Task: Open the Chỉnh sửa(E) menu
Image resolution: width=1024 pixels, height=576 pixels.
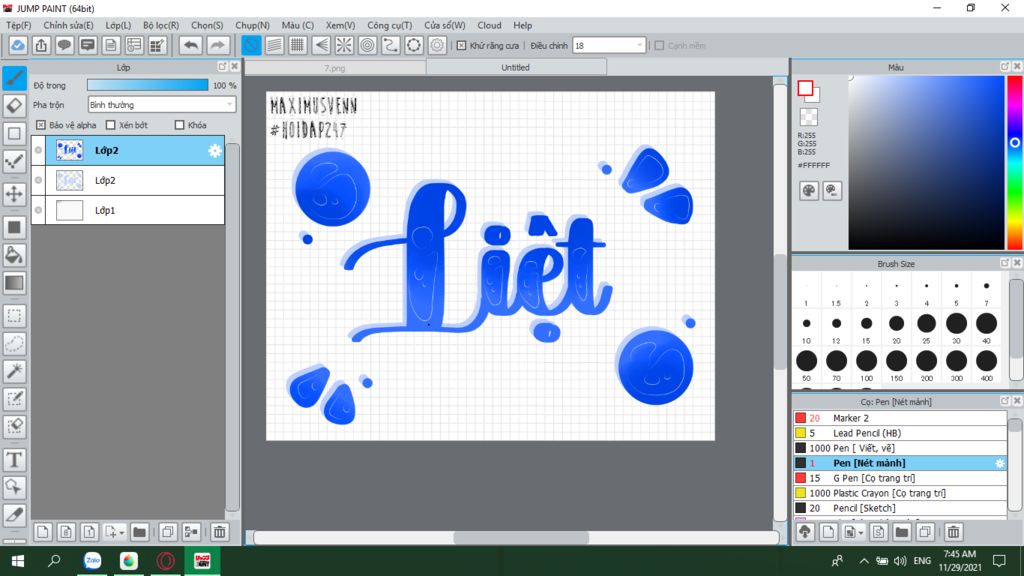Action: tap(69, 25)
